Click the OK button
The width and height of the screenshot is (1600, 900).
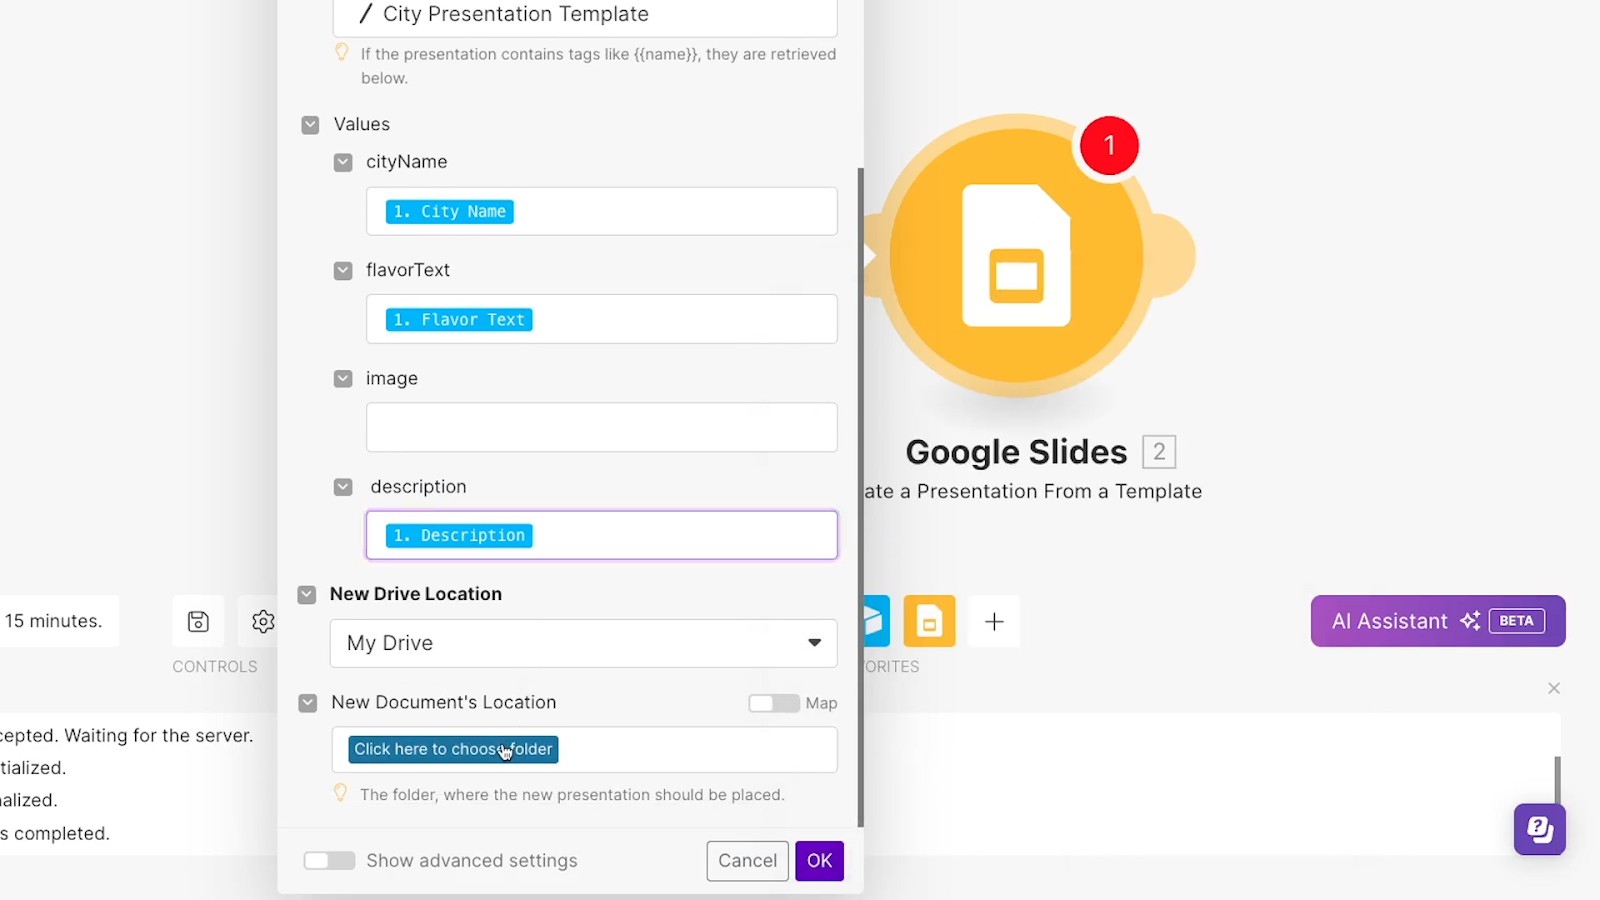click(x=820, y=861)
